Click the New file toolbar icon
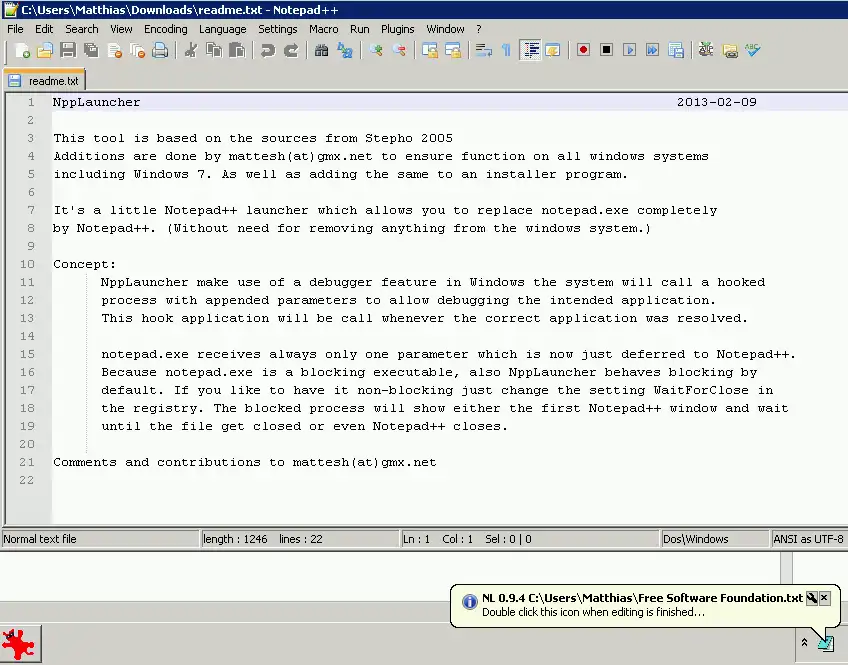 22,50
